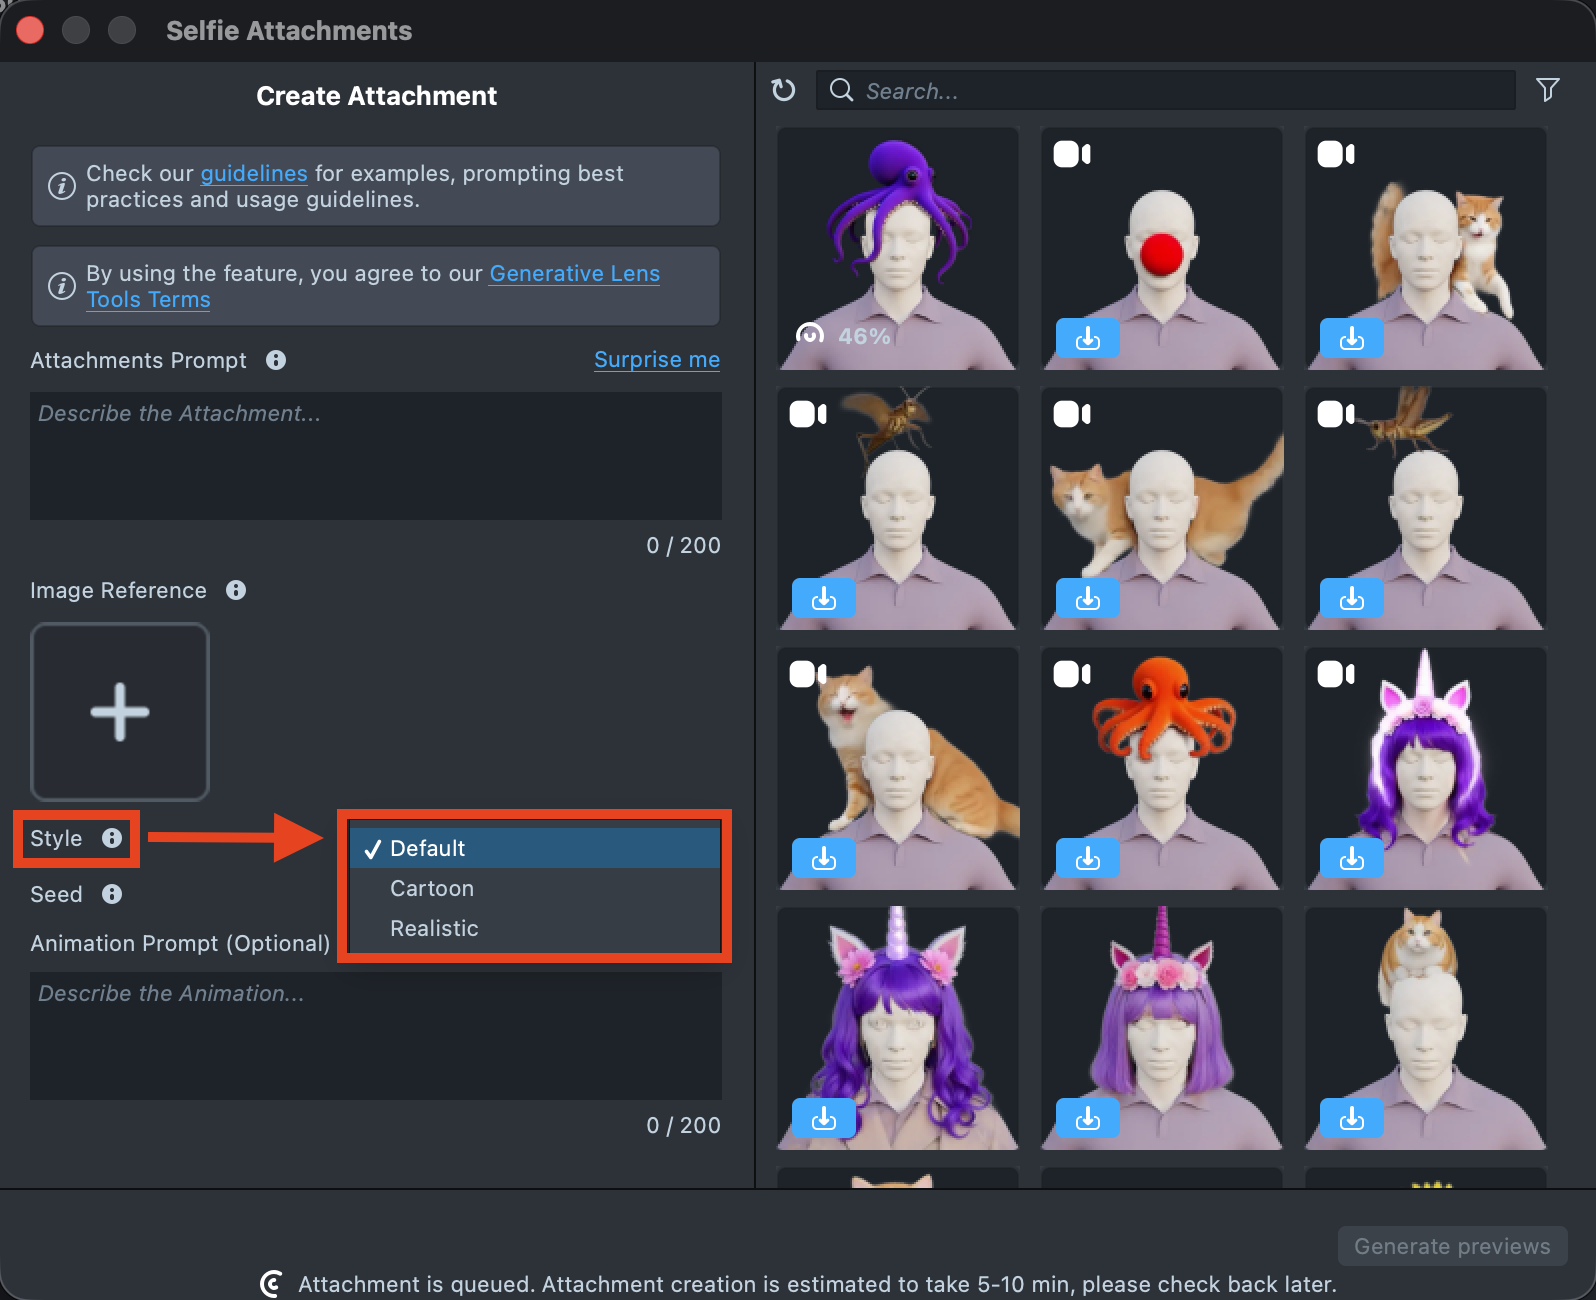
Task: Open the guidelines link
Action: (x=254, y=173)
